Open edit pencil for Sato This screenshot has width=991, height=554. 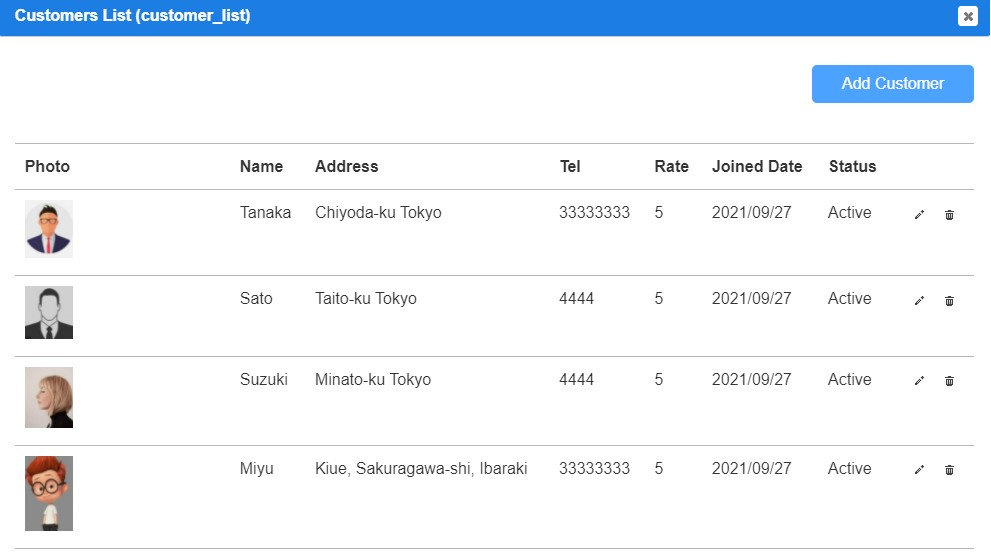919,301
